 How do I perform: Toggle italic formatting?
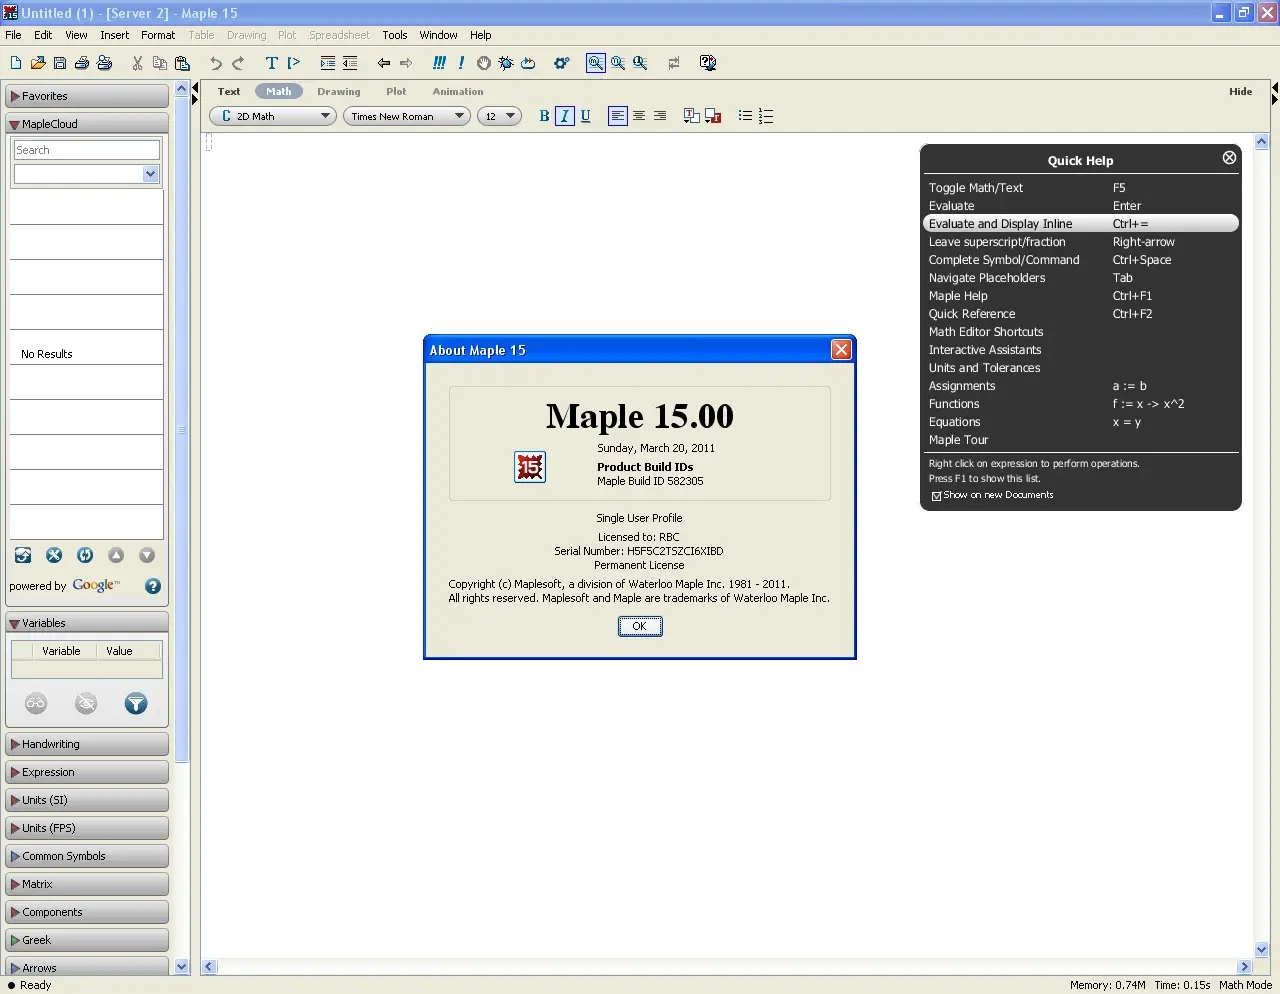point(565,116)
